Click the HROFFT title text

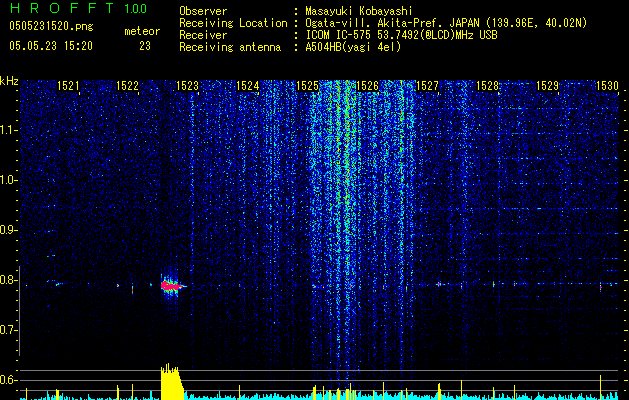point(62,8)
